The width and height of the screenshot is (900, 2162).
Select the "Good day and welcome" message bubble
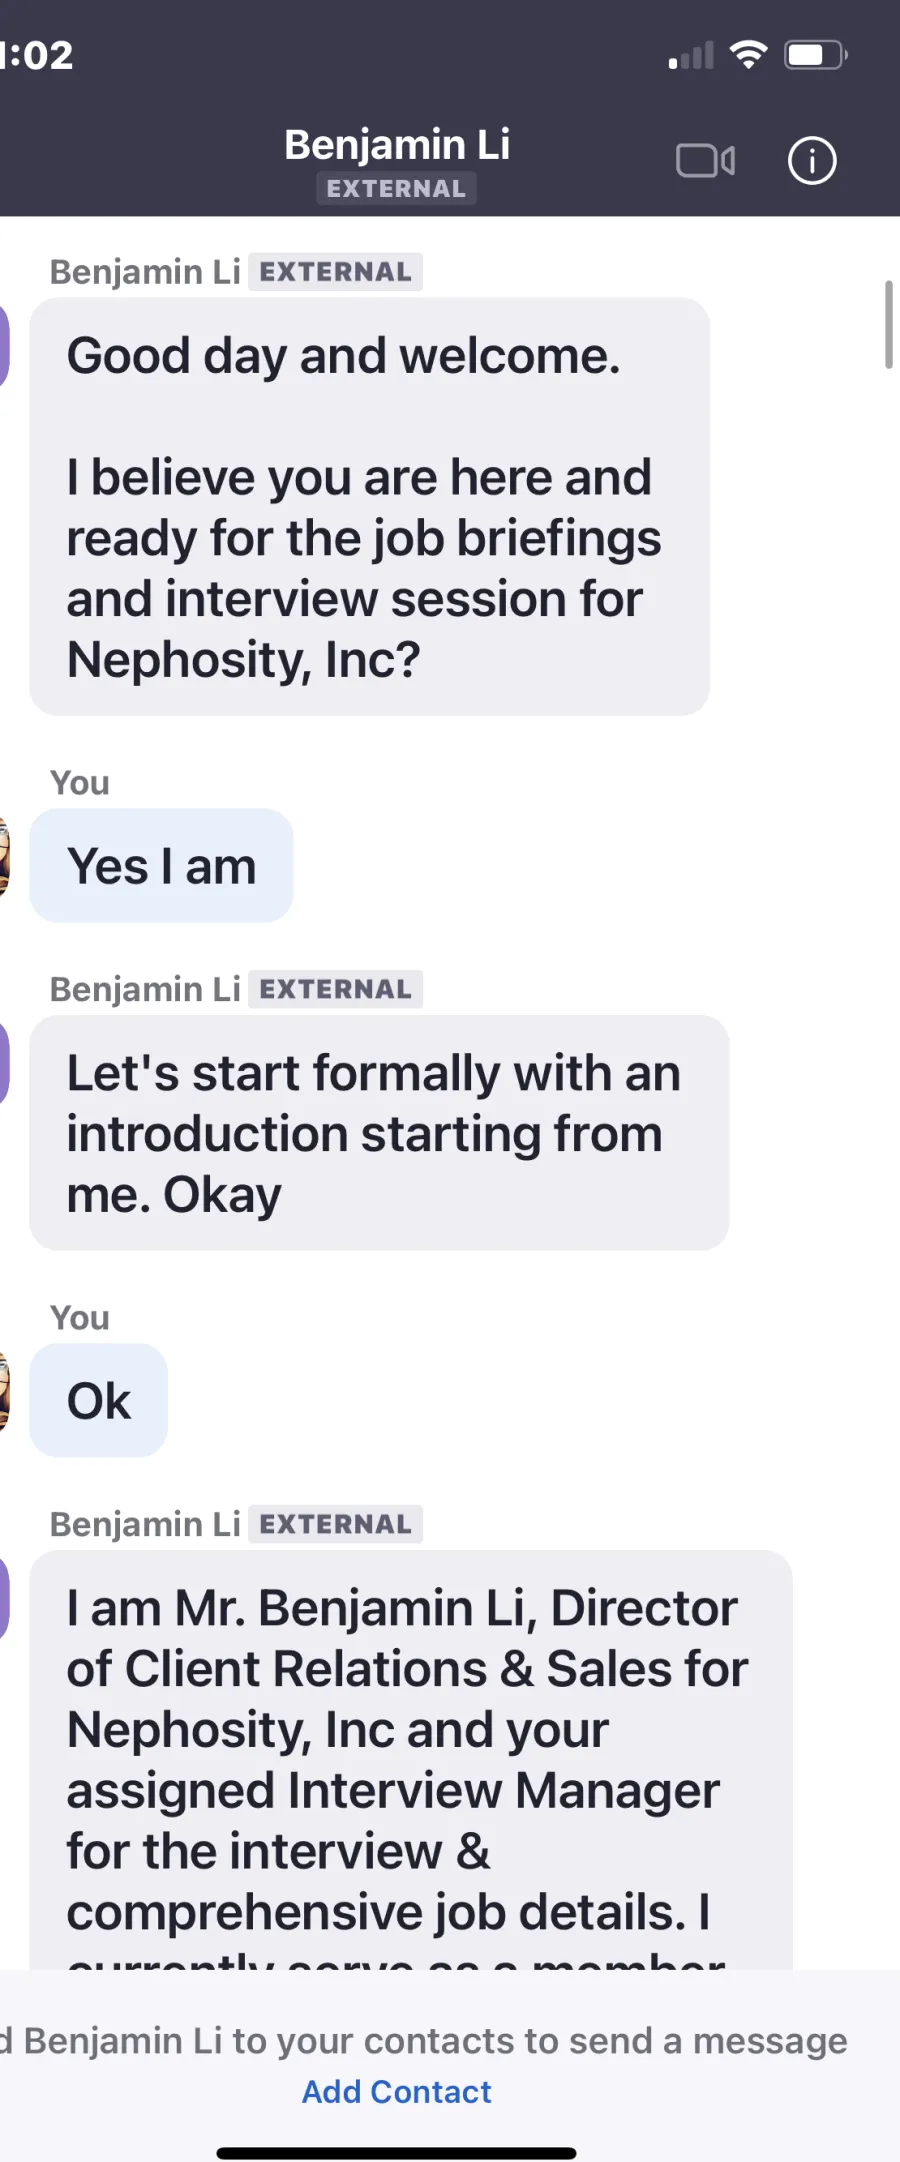tap(369, 506)
